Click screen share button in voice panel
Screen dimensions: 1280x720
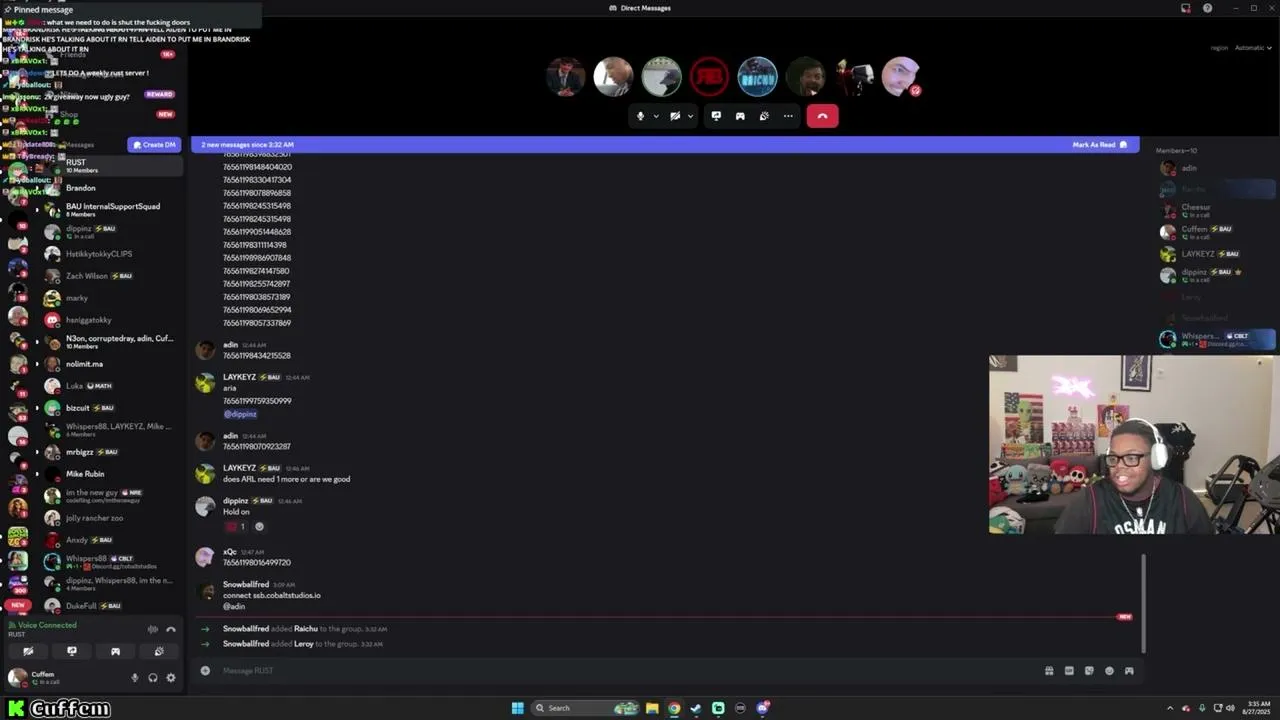(71, 651)
